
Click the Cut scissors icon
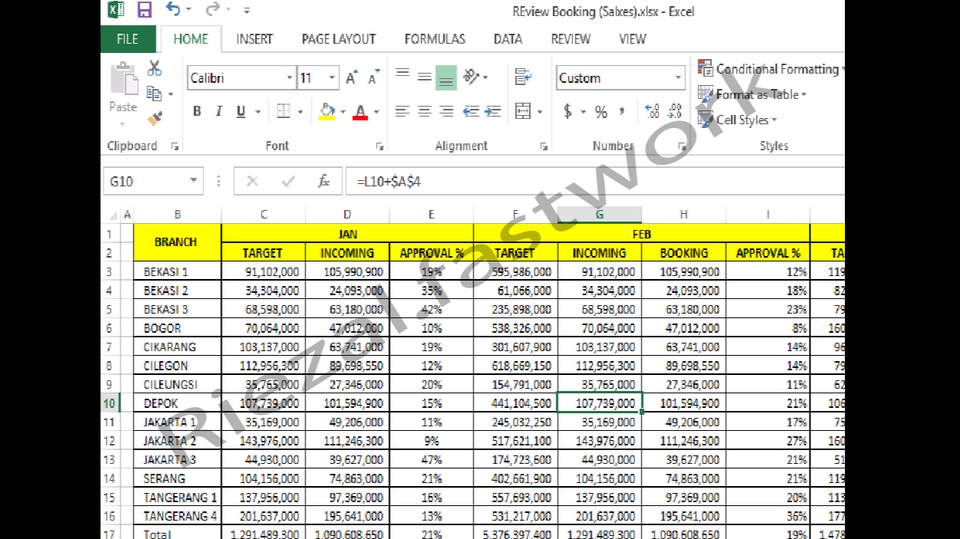tap(154, 68)
